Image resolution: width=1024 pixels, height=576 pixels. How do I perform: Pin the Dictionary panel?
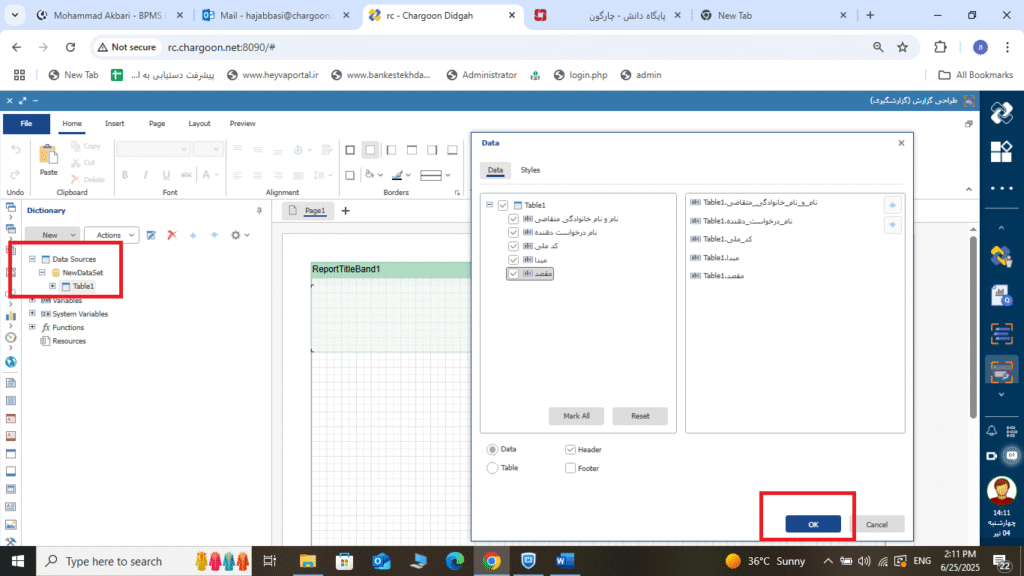[260, 211]
